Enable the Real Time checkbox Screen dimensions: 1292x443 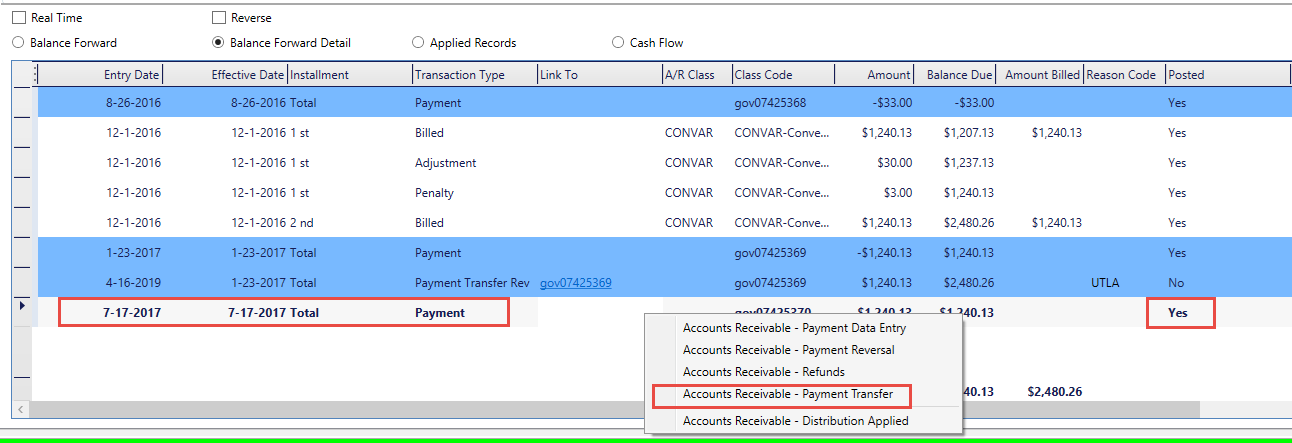(19, 18)
